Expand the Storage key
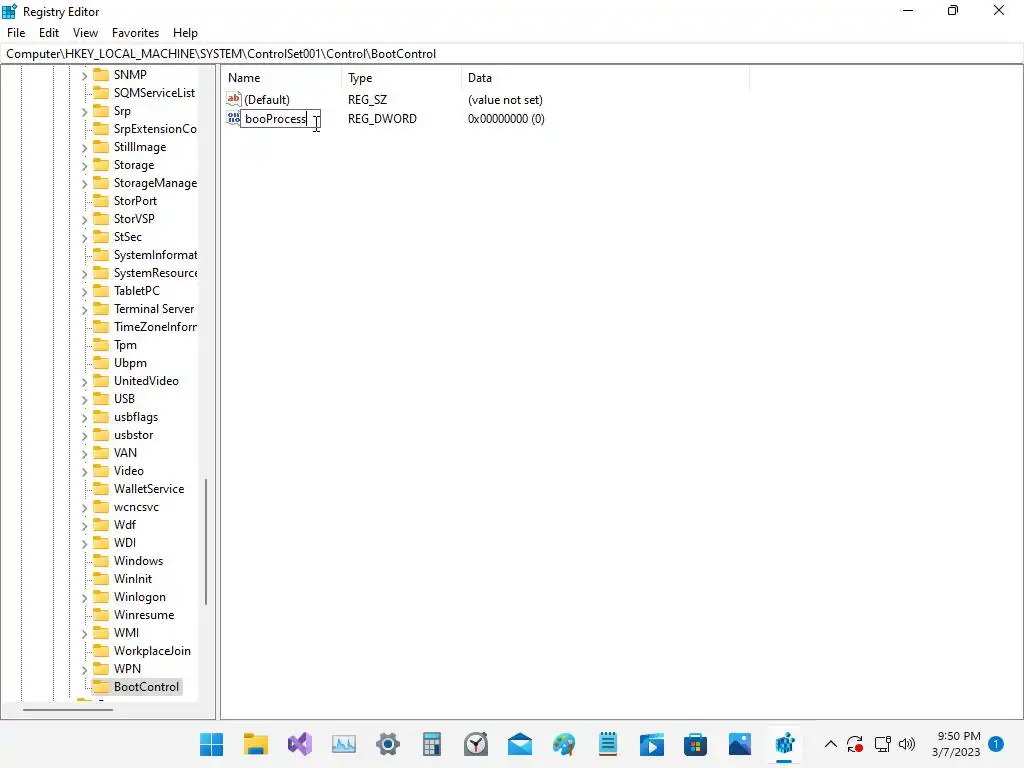 point(84,166)
